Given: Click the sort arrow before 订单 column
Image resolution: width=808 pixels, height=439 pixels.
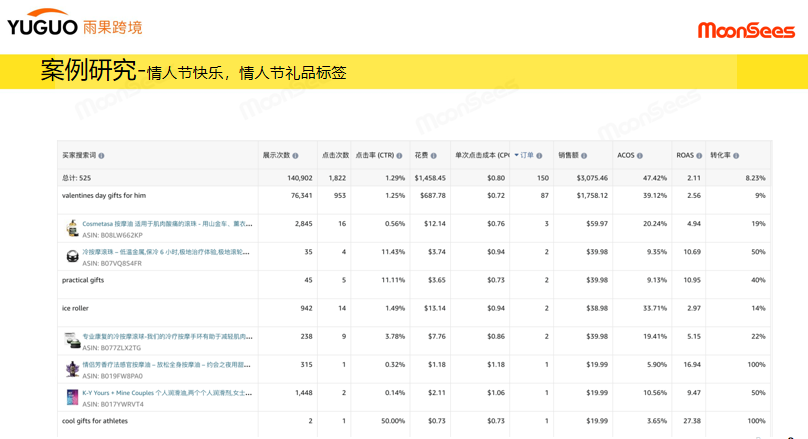Looking at the screenshot, I should click(516, 155).
